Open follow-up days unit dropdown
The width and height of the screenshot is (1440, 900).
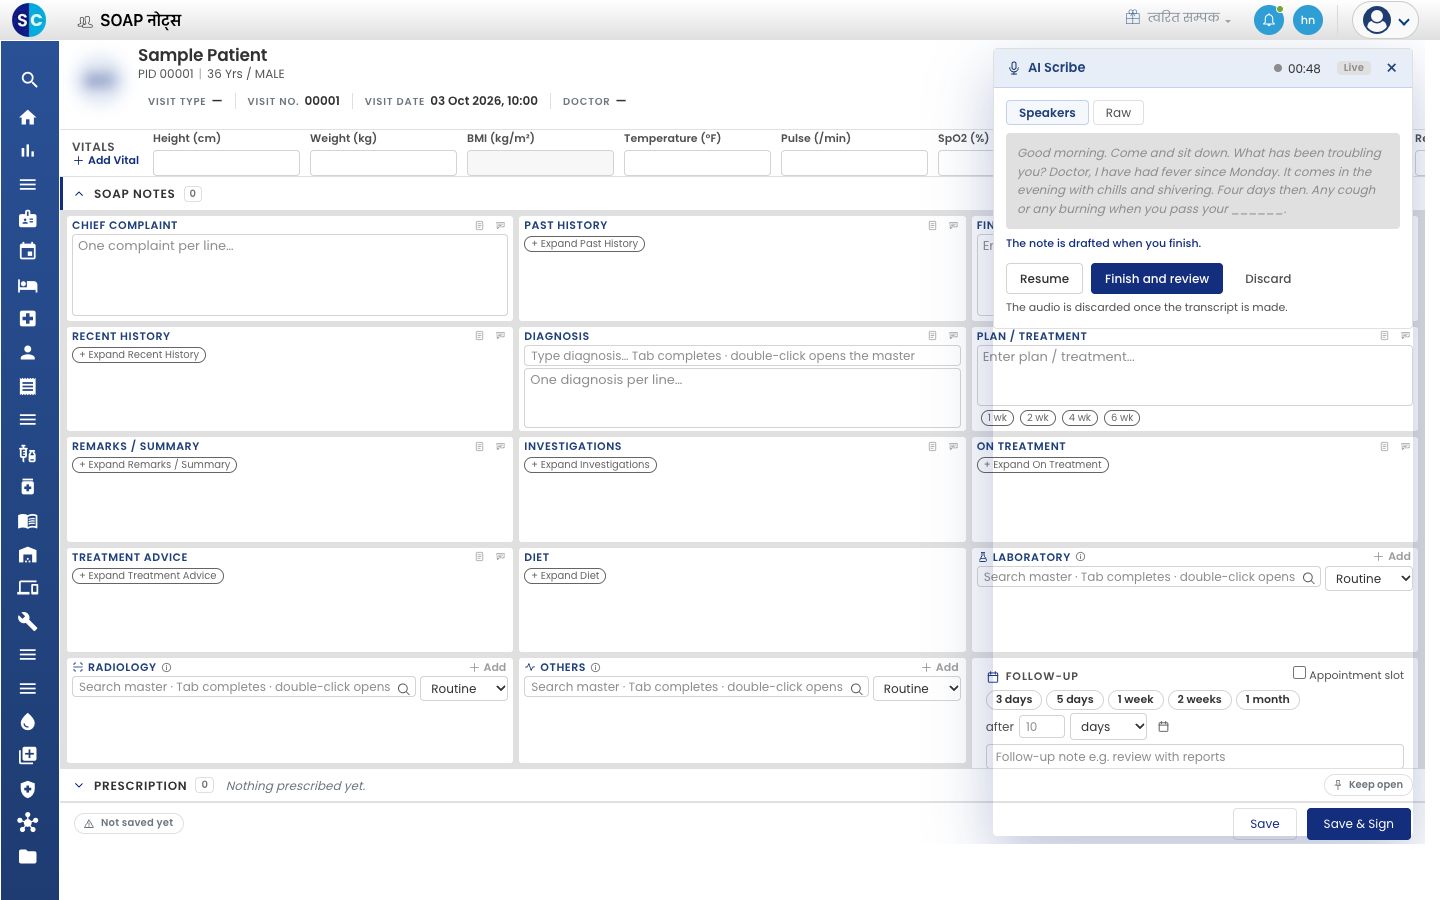1109,727
